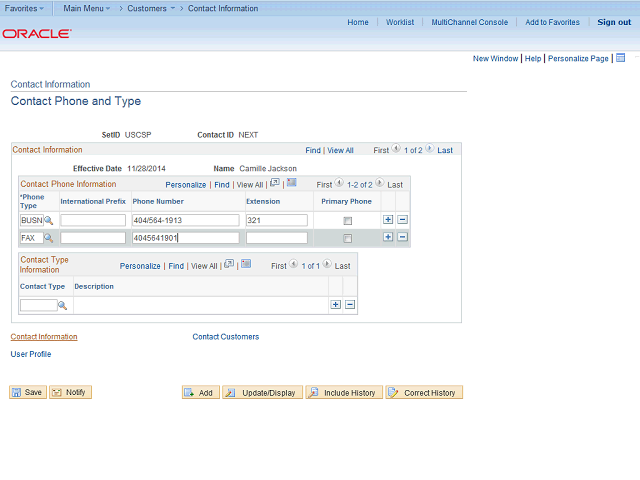The image size is (640, 480).
Task: Open MultiChannel Console
Action: 469,22
